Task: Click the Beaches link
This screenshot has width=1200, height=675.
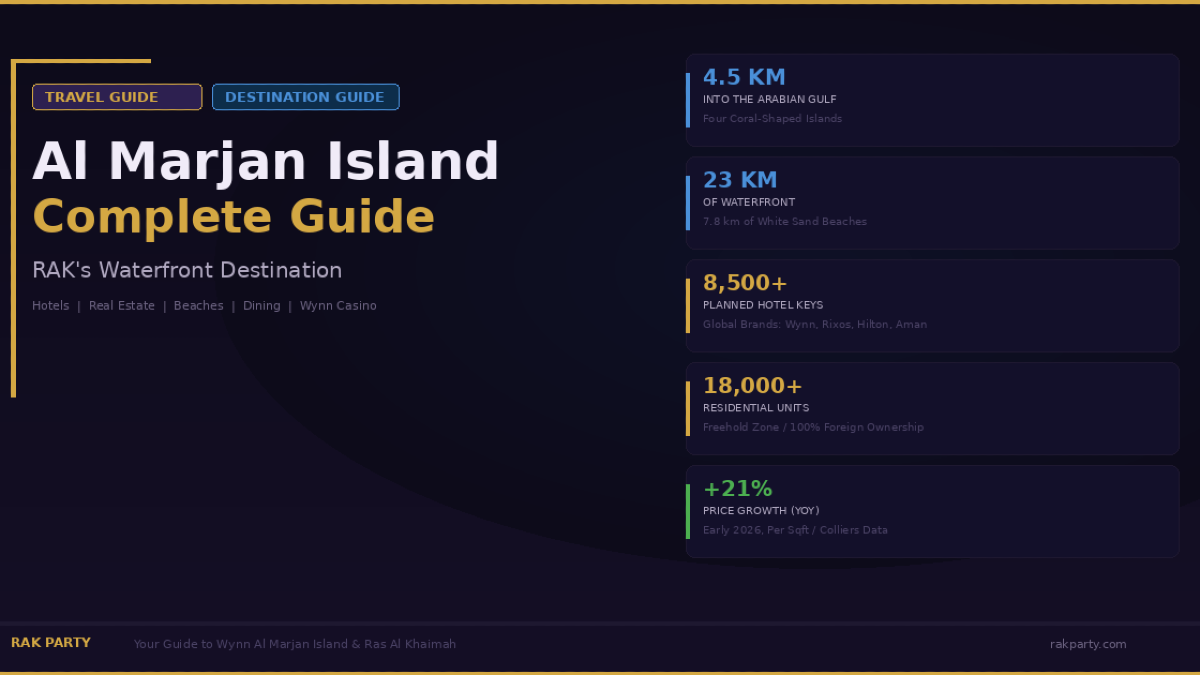Action: coord(198,305)
